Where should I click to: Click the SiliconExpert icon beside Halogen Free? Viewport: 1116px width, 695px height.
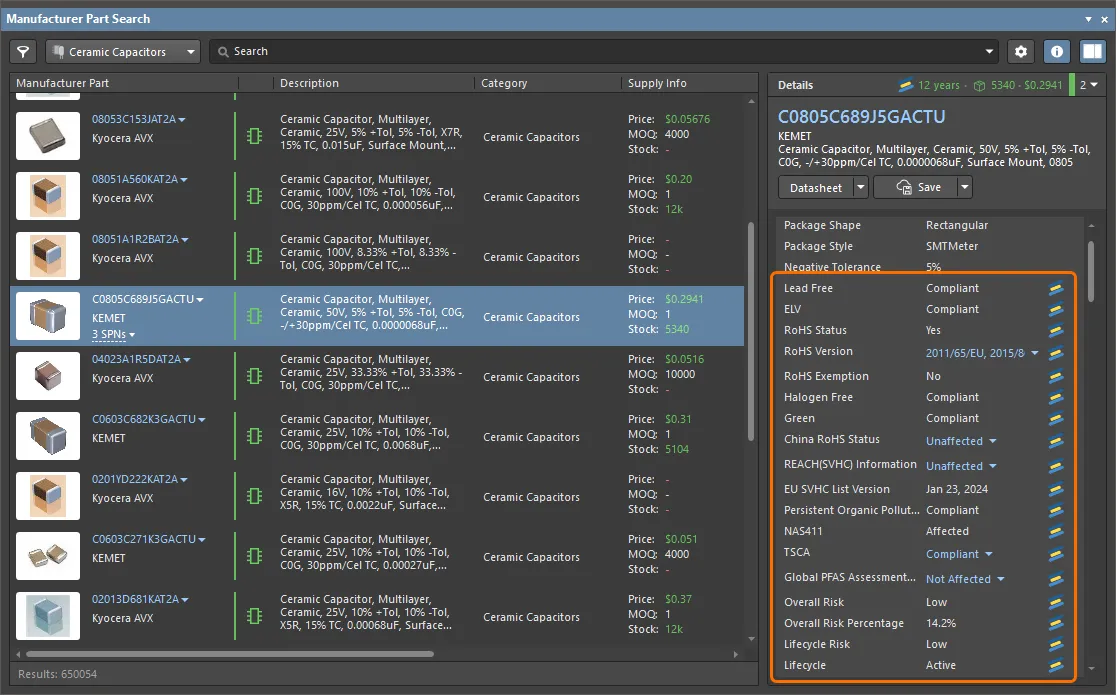tap(1055, 398)
